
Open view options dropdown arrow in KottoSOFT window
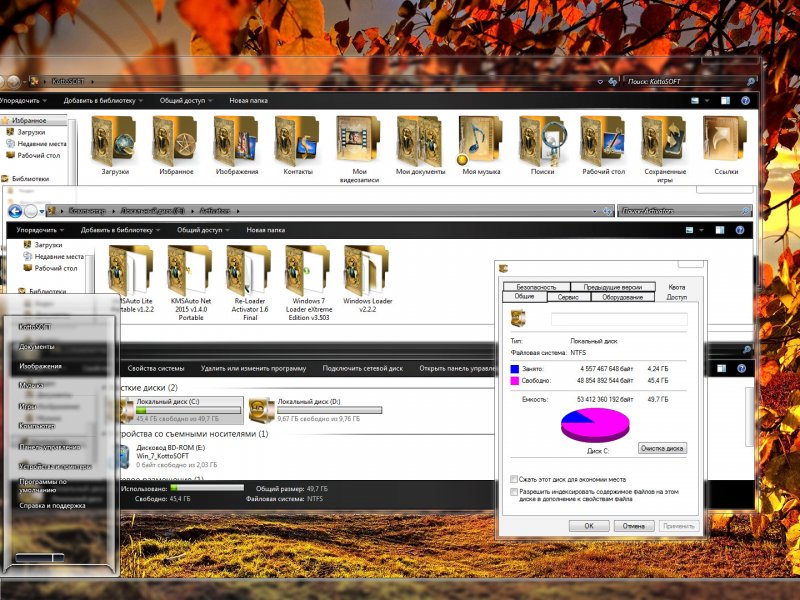tap(707, 101)
